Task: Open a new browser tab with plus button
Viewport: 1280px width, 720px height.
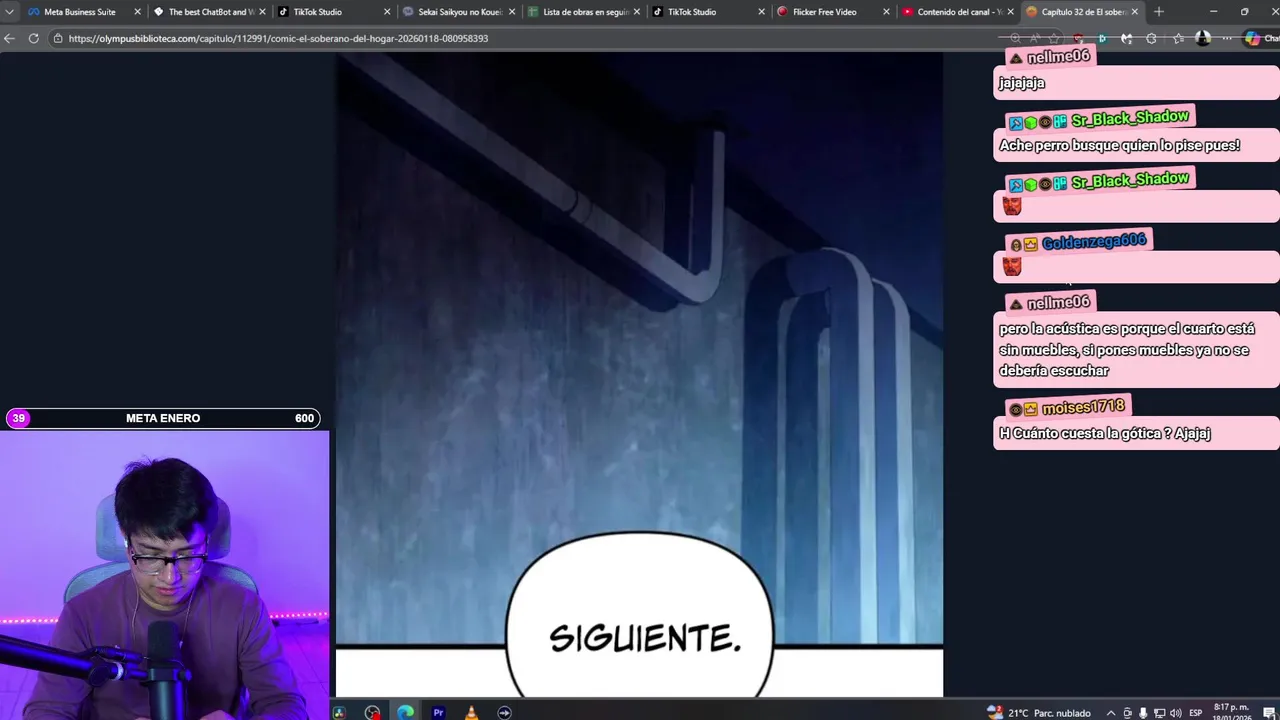Action: pyautogui.click(x=1159, y=12)
